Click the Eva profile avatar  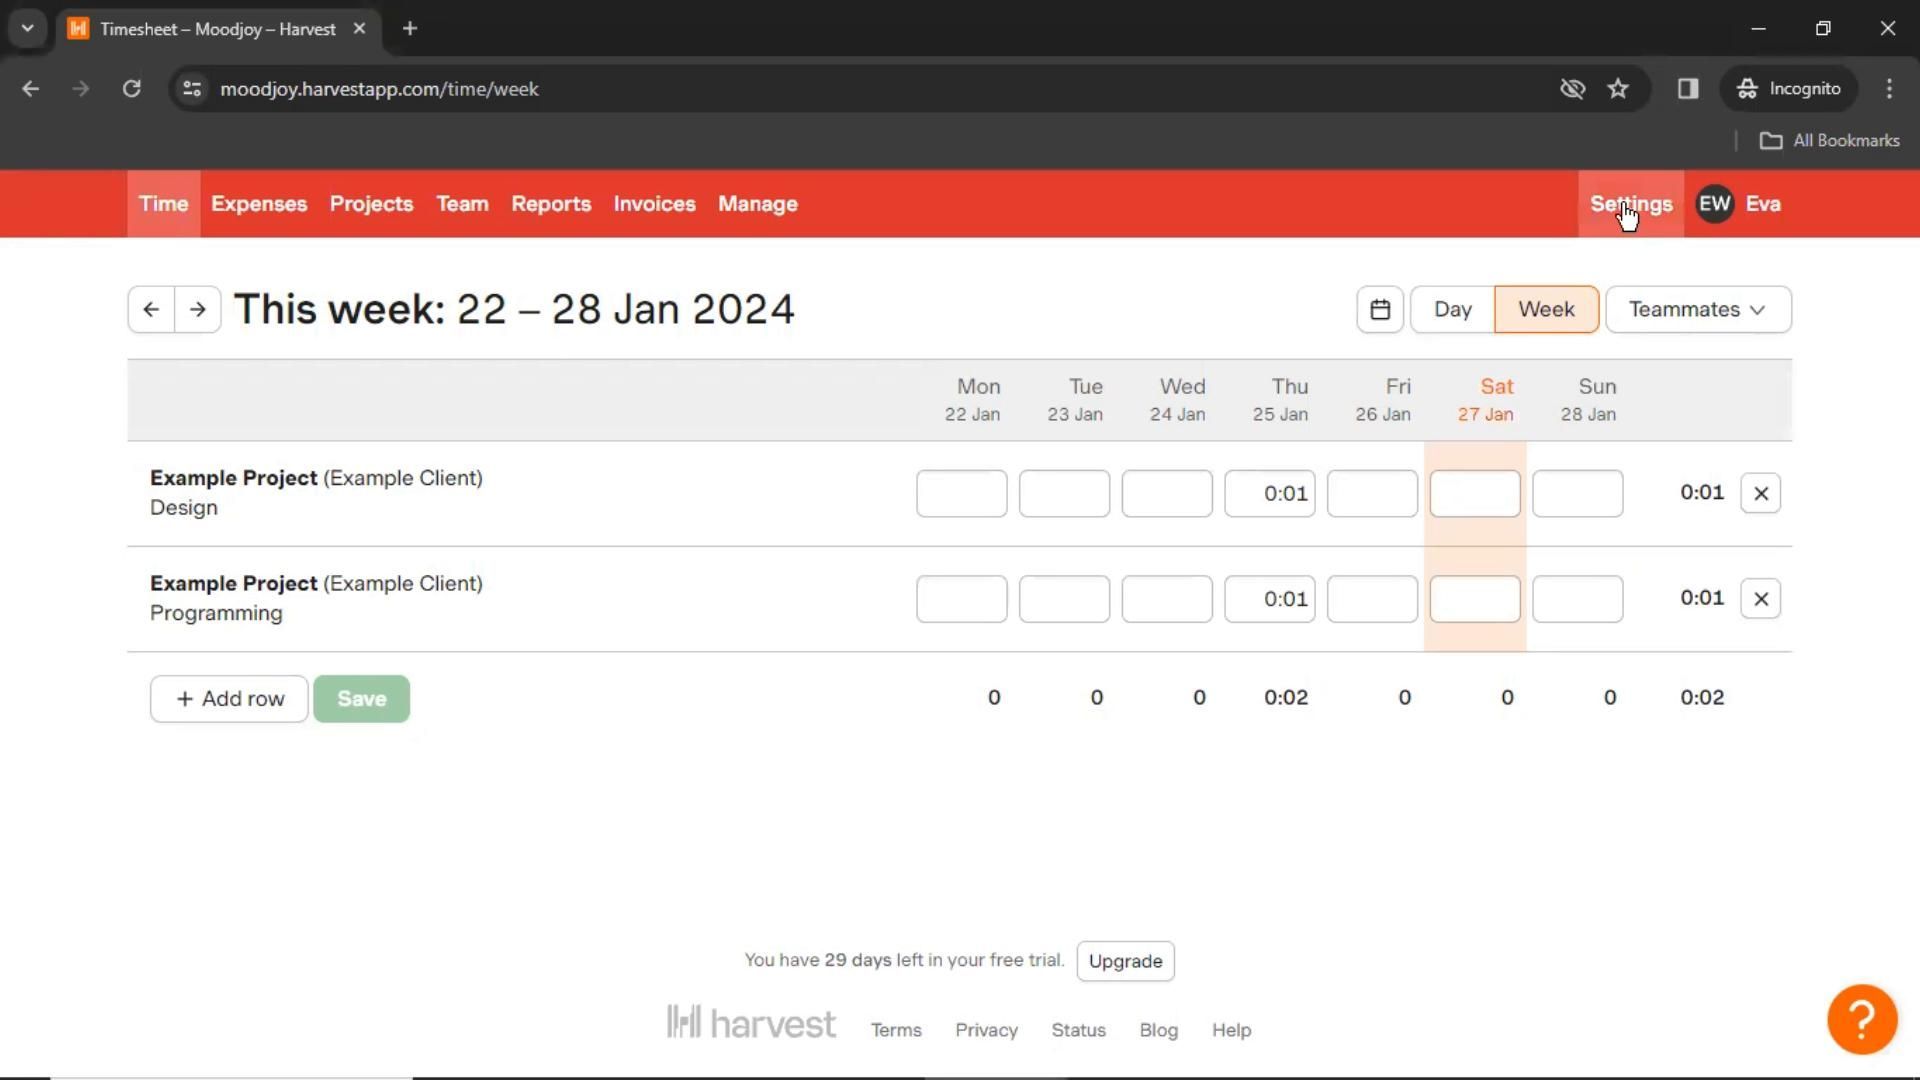(x=1714, y=204)
